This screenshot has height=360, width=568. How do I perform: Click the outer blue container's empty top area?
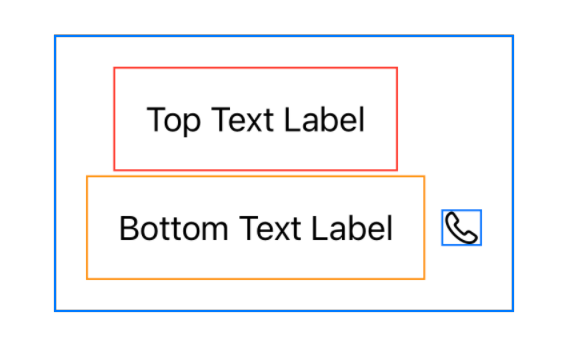[x=284, y=51]
